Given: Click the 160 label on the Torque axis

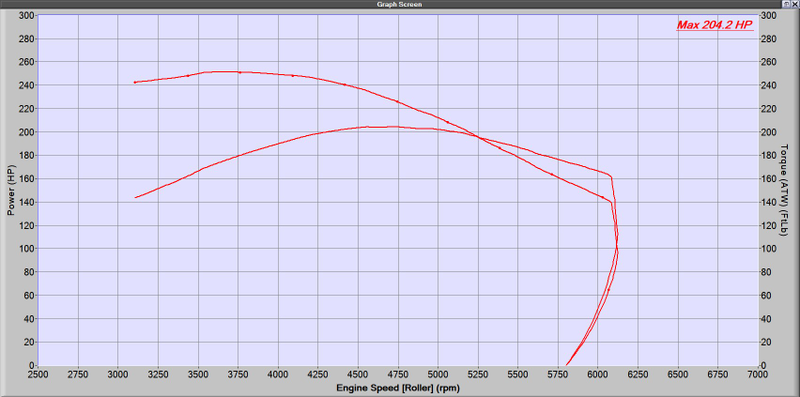Looking at the screenshot, I should 769,179.
